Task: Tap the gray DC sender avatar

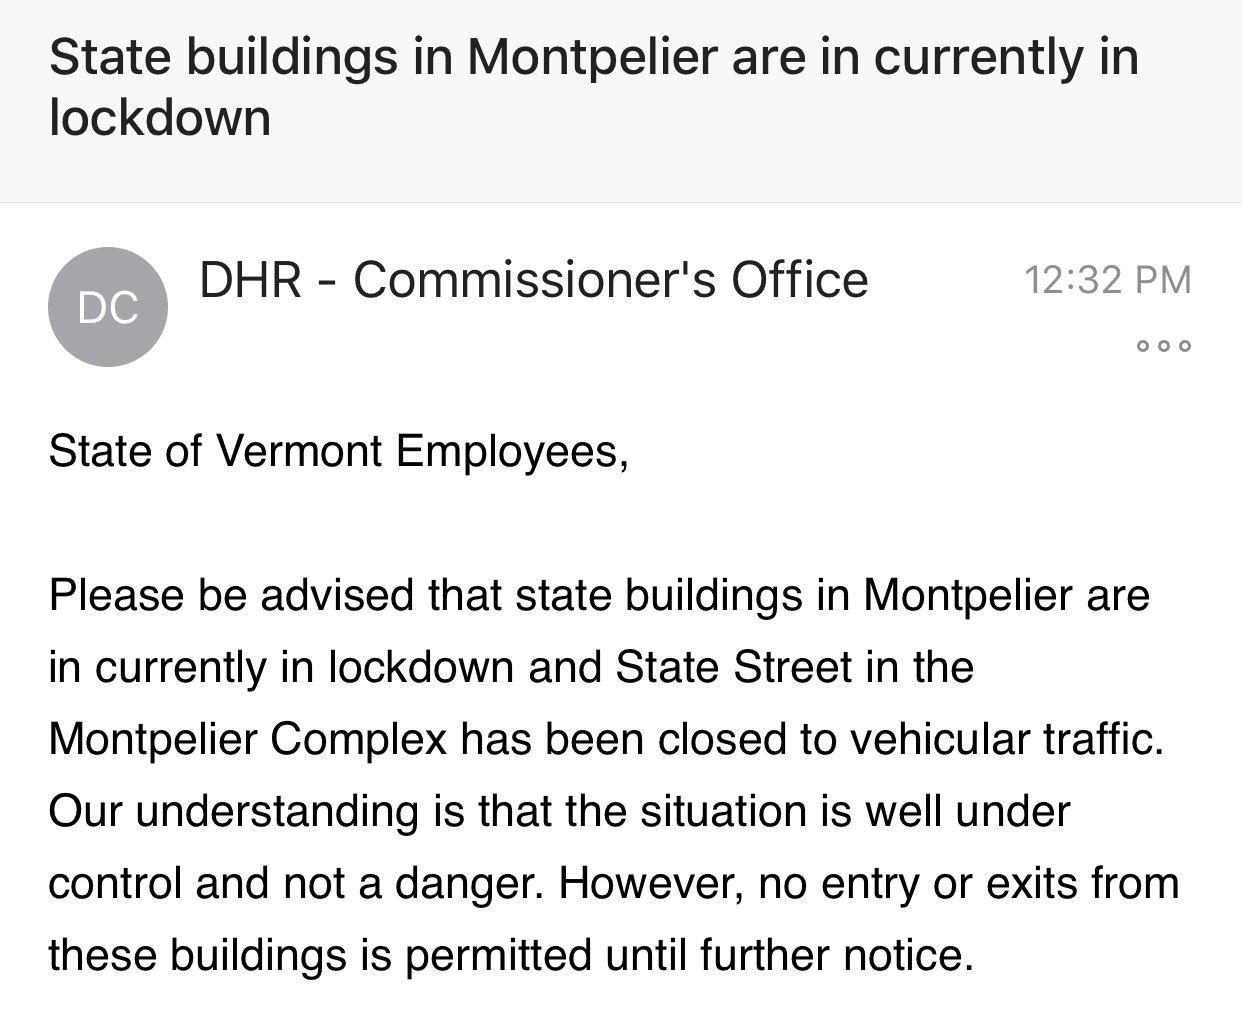Action: pyautogui.click(x=108, y=307)
